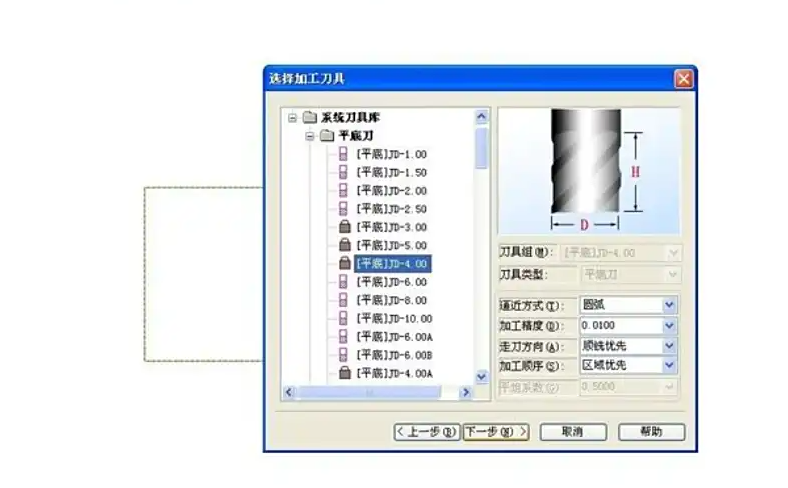Open the 加工精度 dropdown
This screenshot has height=488, width=788.
click(669, 325)
